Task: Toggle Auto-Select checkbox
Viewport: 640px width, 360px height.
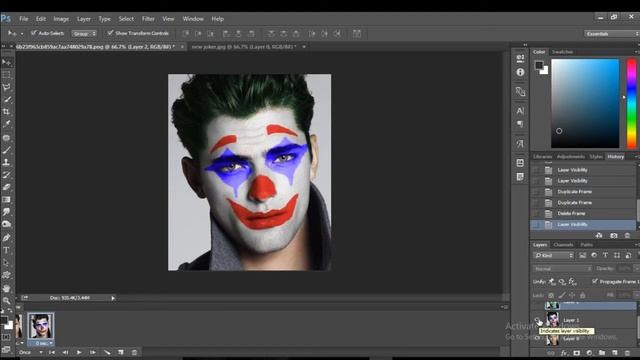Action: (x=33, y=33)
